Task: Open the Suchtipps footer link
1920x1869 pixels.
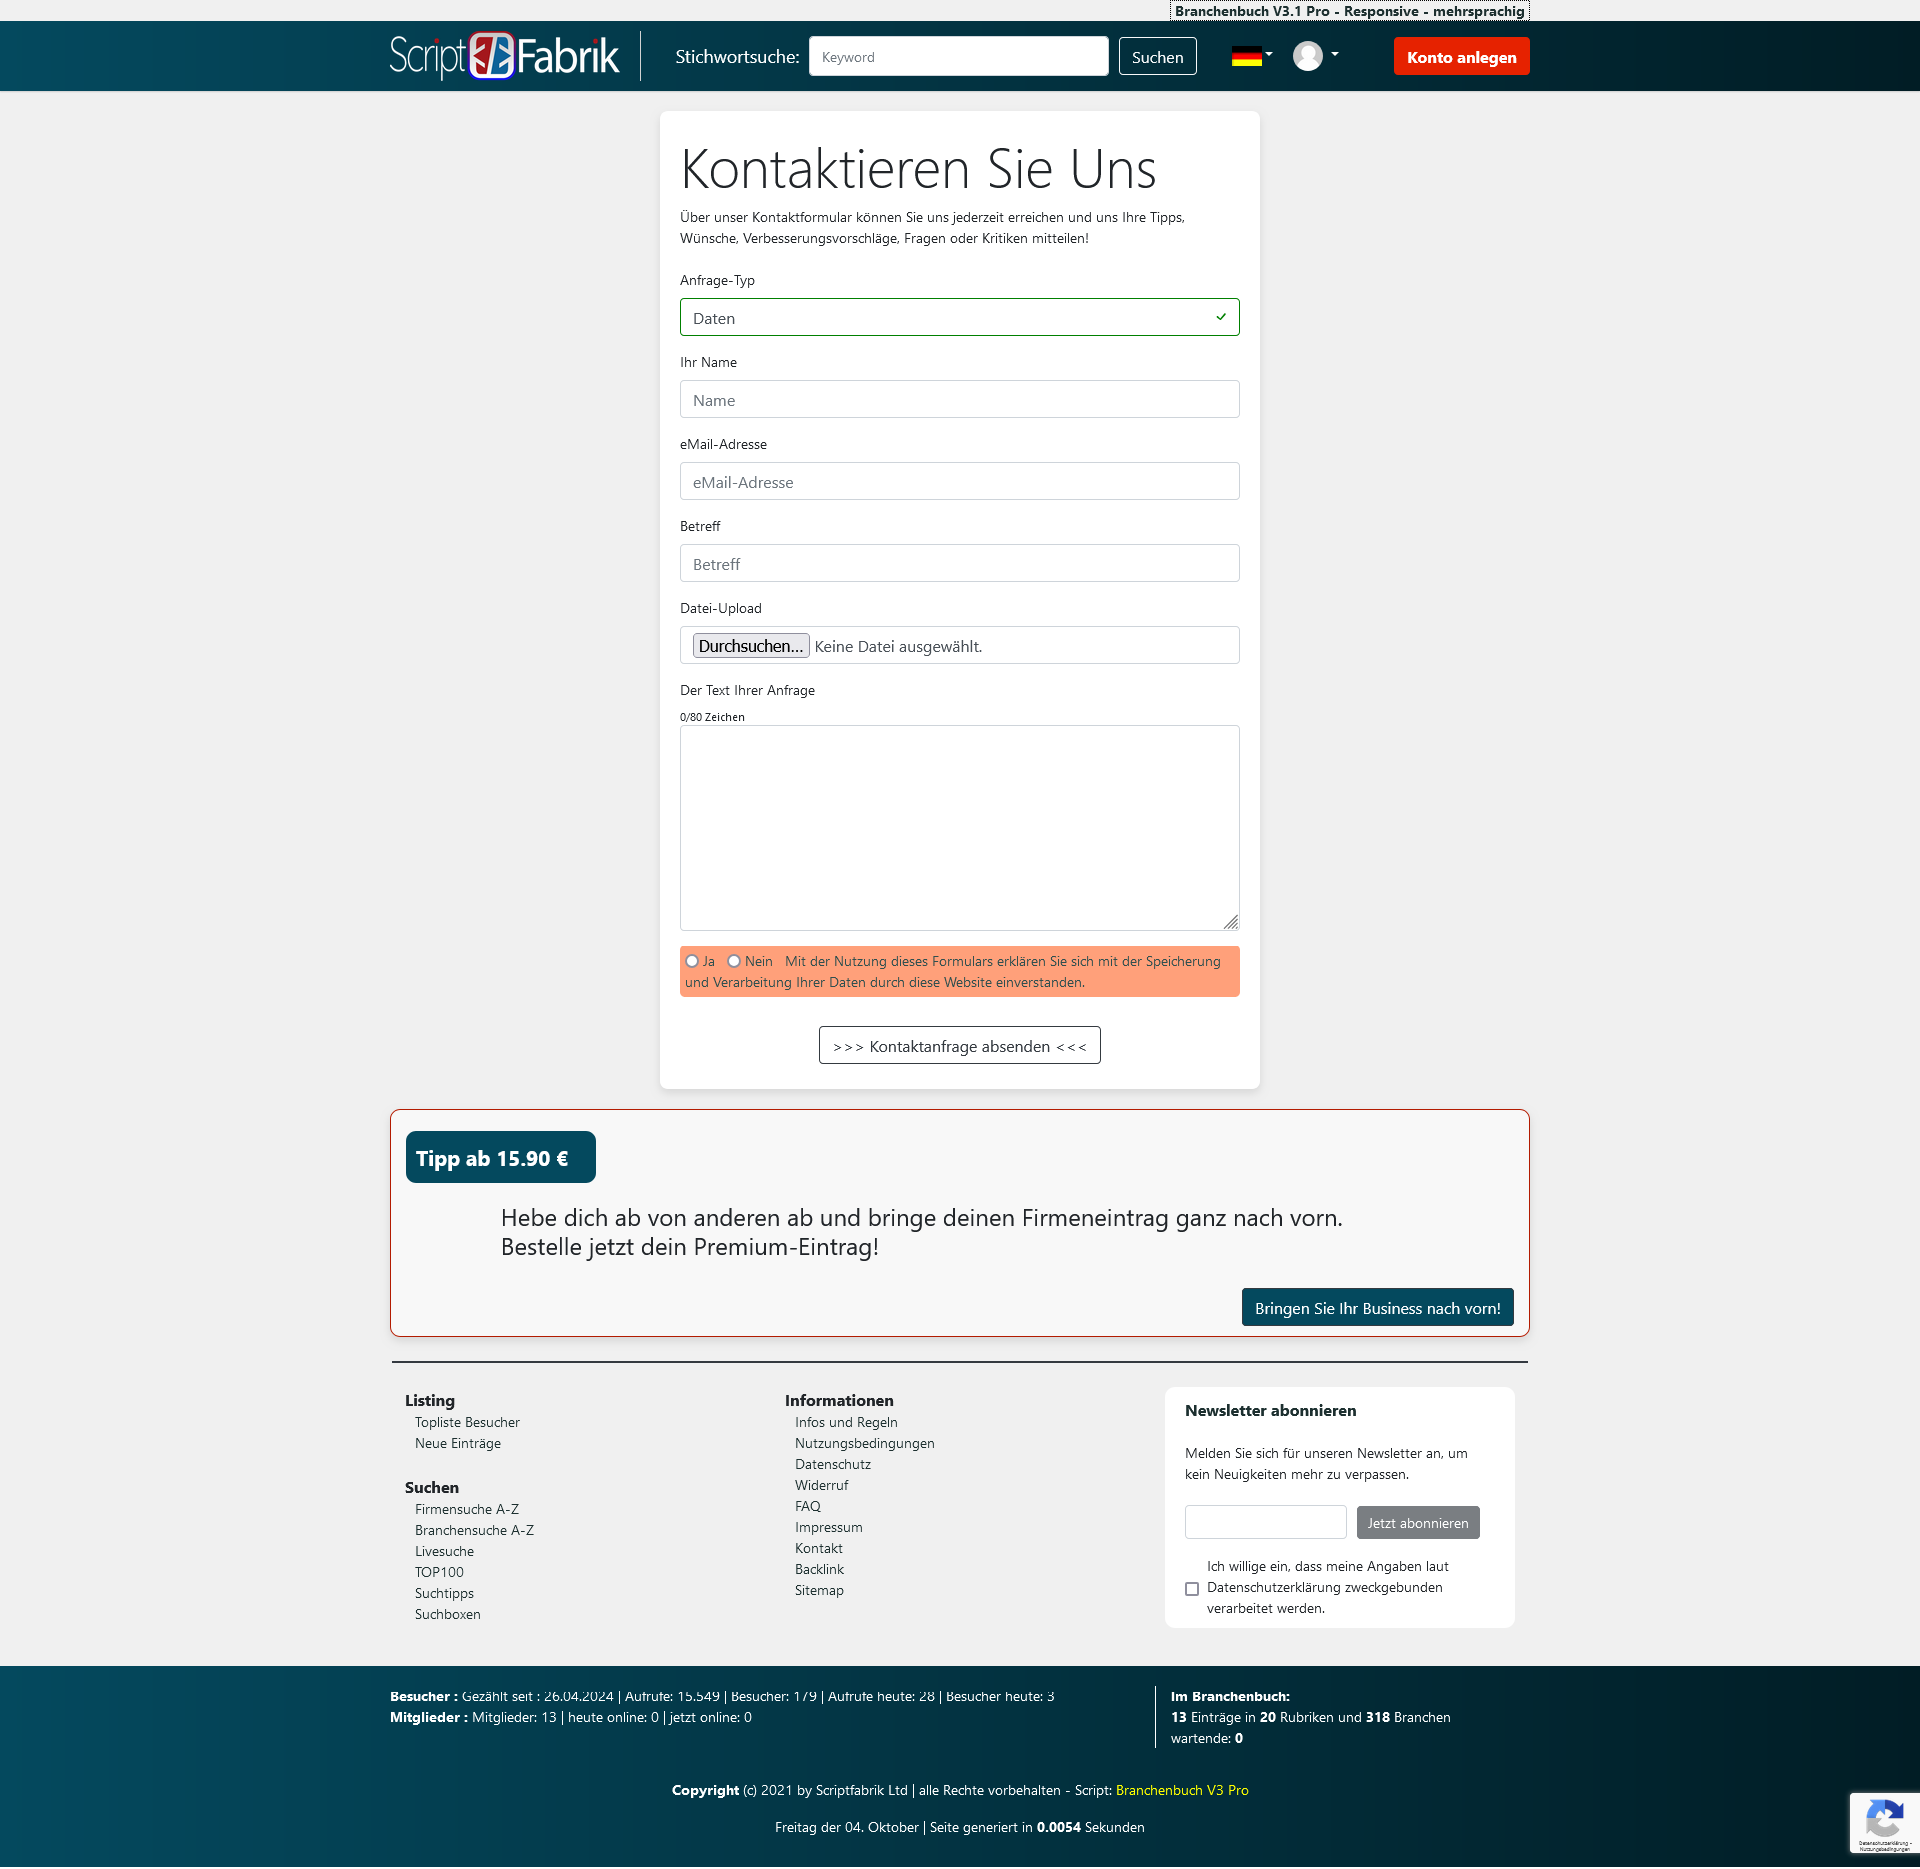Action: tap(444, 1594)
